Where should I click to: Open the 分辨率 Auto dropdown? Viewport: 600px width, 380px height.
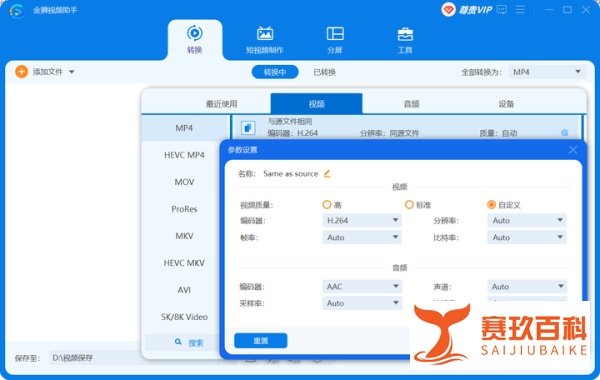pyautogui.click(x=527, y=220)
